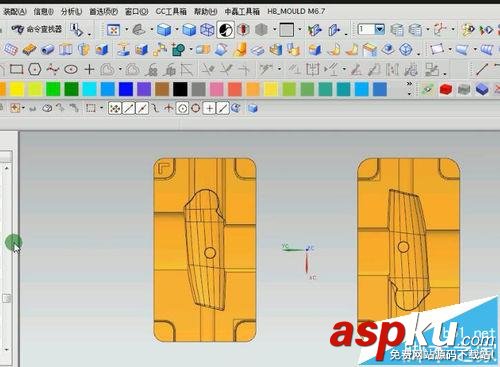Click the gray background square icon
Viewport: 500px width, 367px height.
[287, 30]
